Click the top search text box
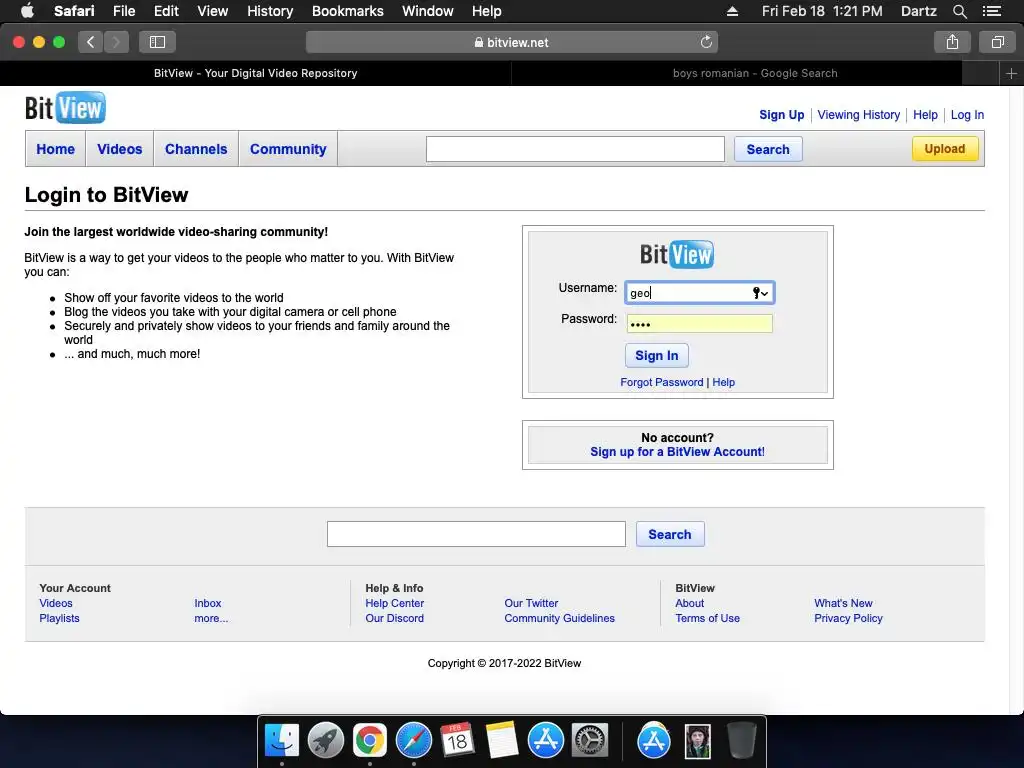This screenshot has width=1024, height=768. (x=575, y=149)
